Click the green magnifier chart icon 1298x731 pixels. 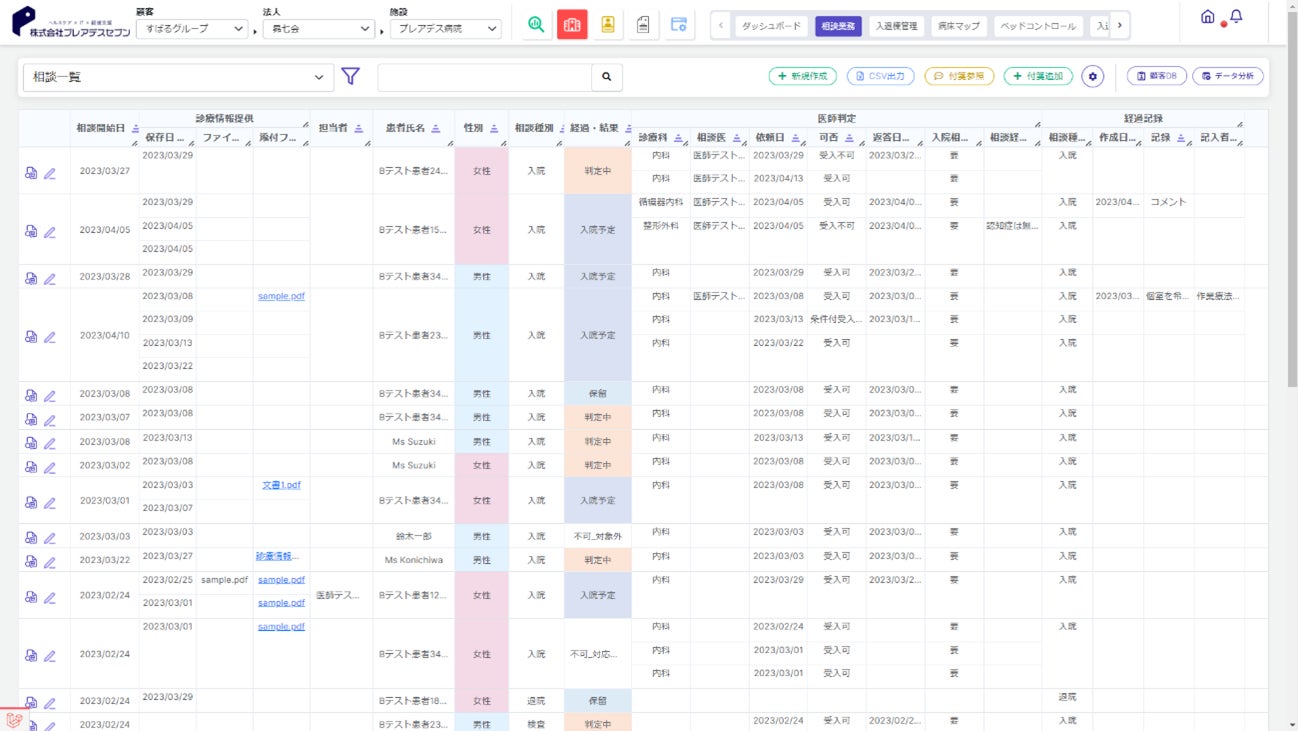(x=537, y=25)
